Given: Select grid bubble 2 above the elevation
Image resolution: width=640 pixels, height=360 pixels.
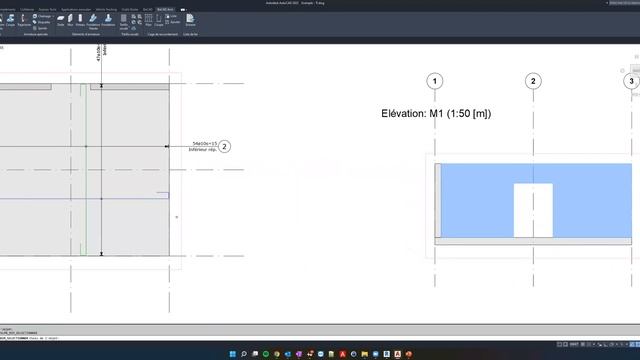Looking at the screenshot, I should (533, 81).
